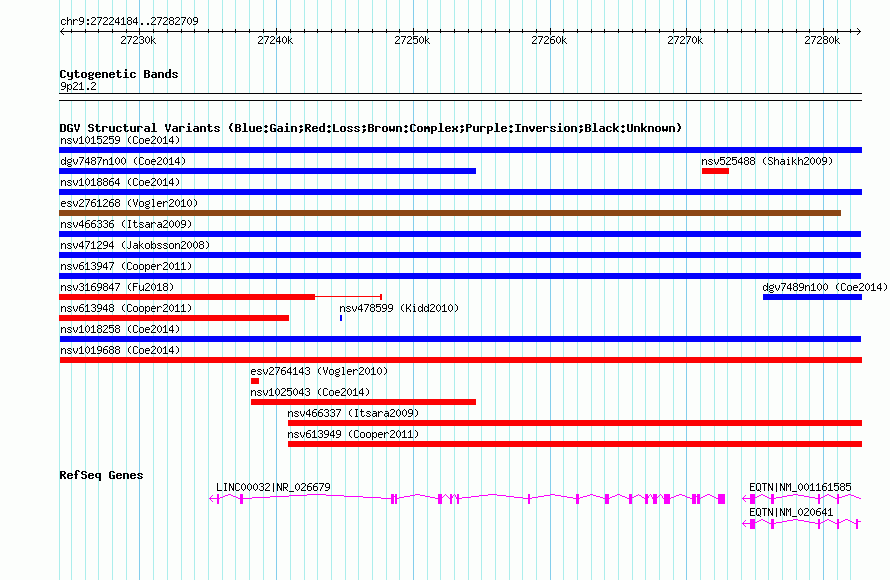Open nsv466337 (Itsara2009) label
890x580 pixels.
(353, 413)
